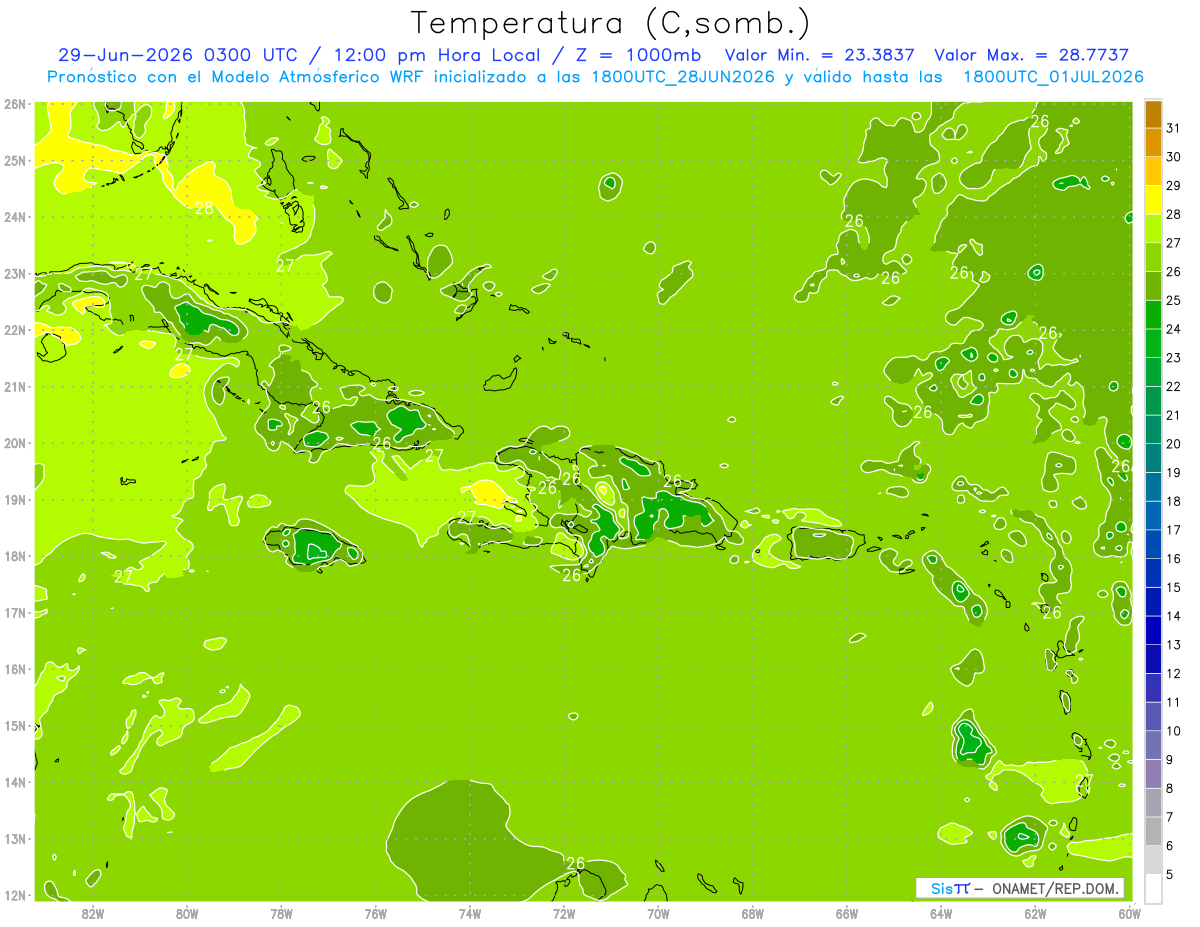Click the latitude axis label "17N"
The height and width of the screenshot is (927, 1200).
(14, 612)
